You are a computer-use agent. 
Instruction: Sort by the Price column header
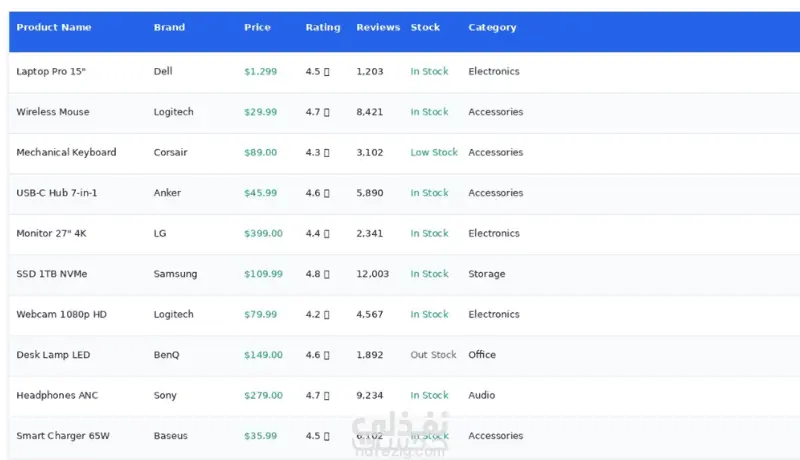tap(257, 28)
